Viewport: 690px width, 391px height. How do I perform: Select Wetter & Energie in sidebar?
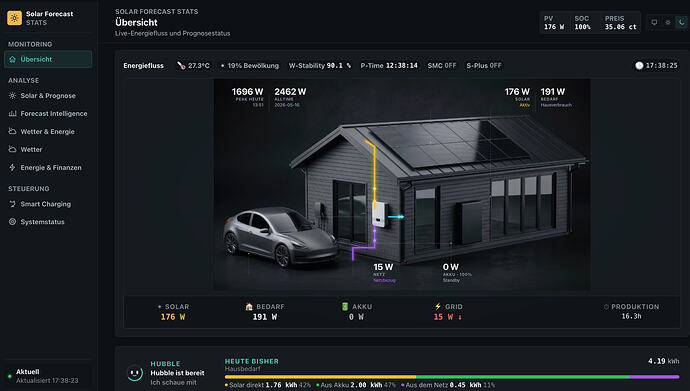tap(48, 132)
